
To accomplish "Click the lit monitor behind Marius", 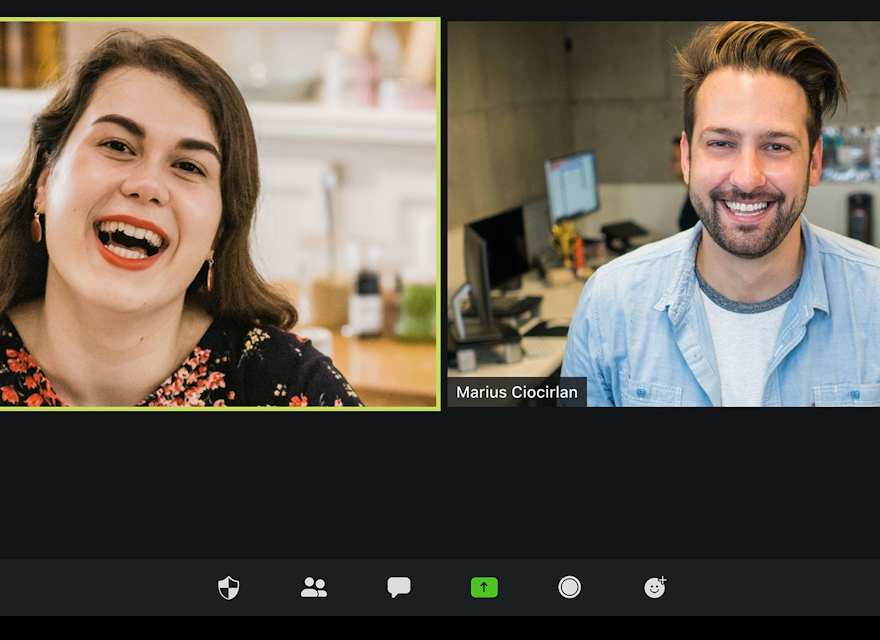I will pyautogui.click(x=571, y=185).
